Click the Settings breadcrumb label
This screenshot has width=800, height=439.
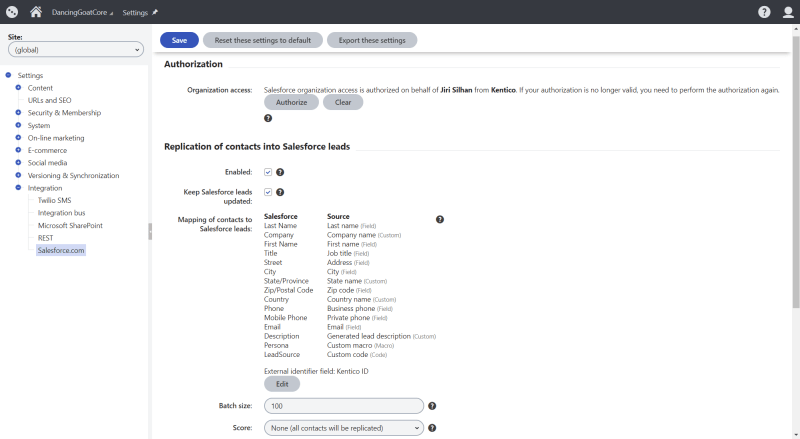pos(135,12)
